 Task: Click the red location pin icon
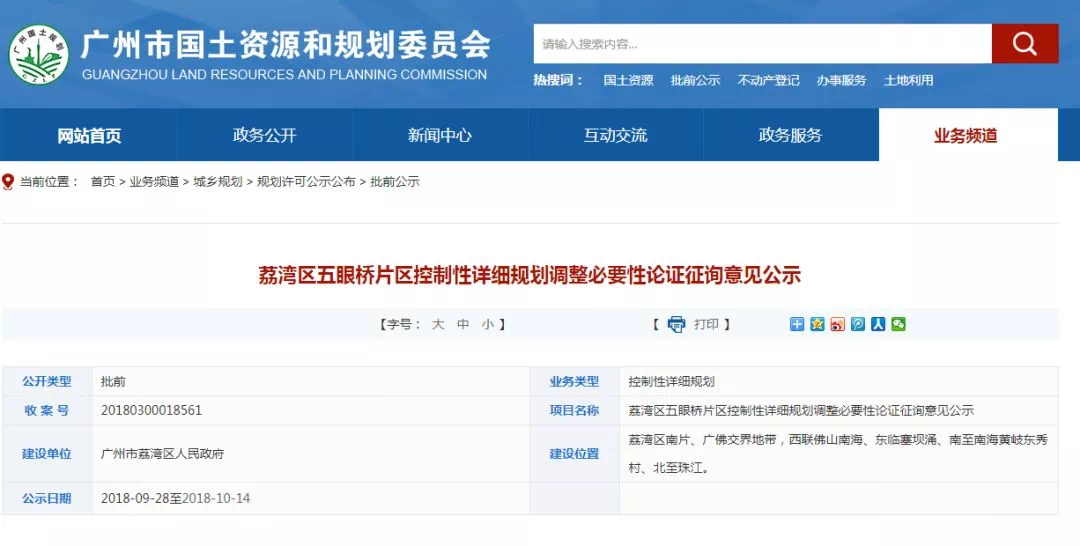point(8,182)
